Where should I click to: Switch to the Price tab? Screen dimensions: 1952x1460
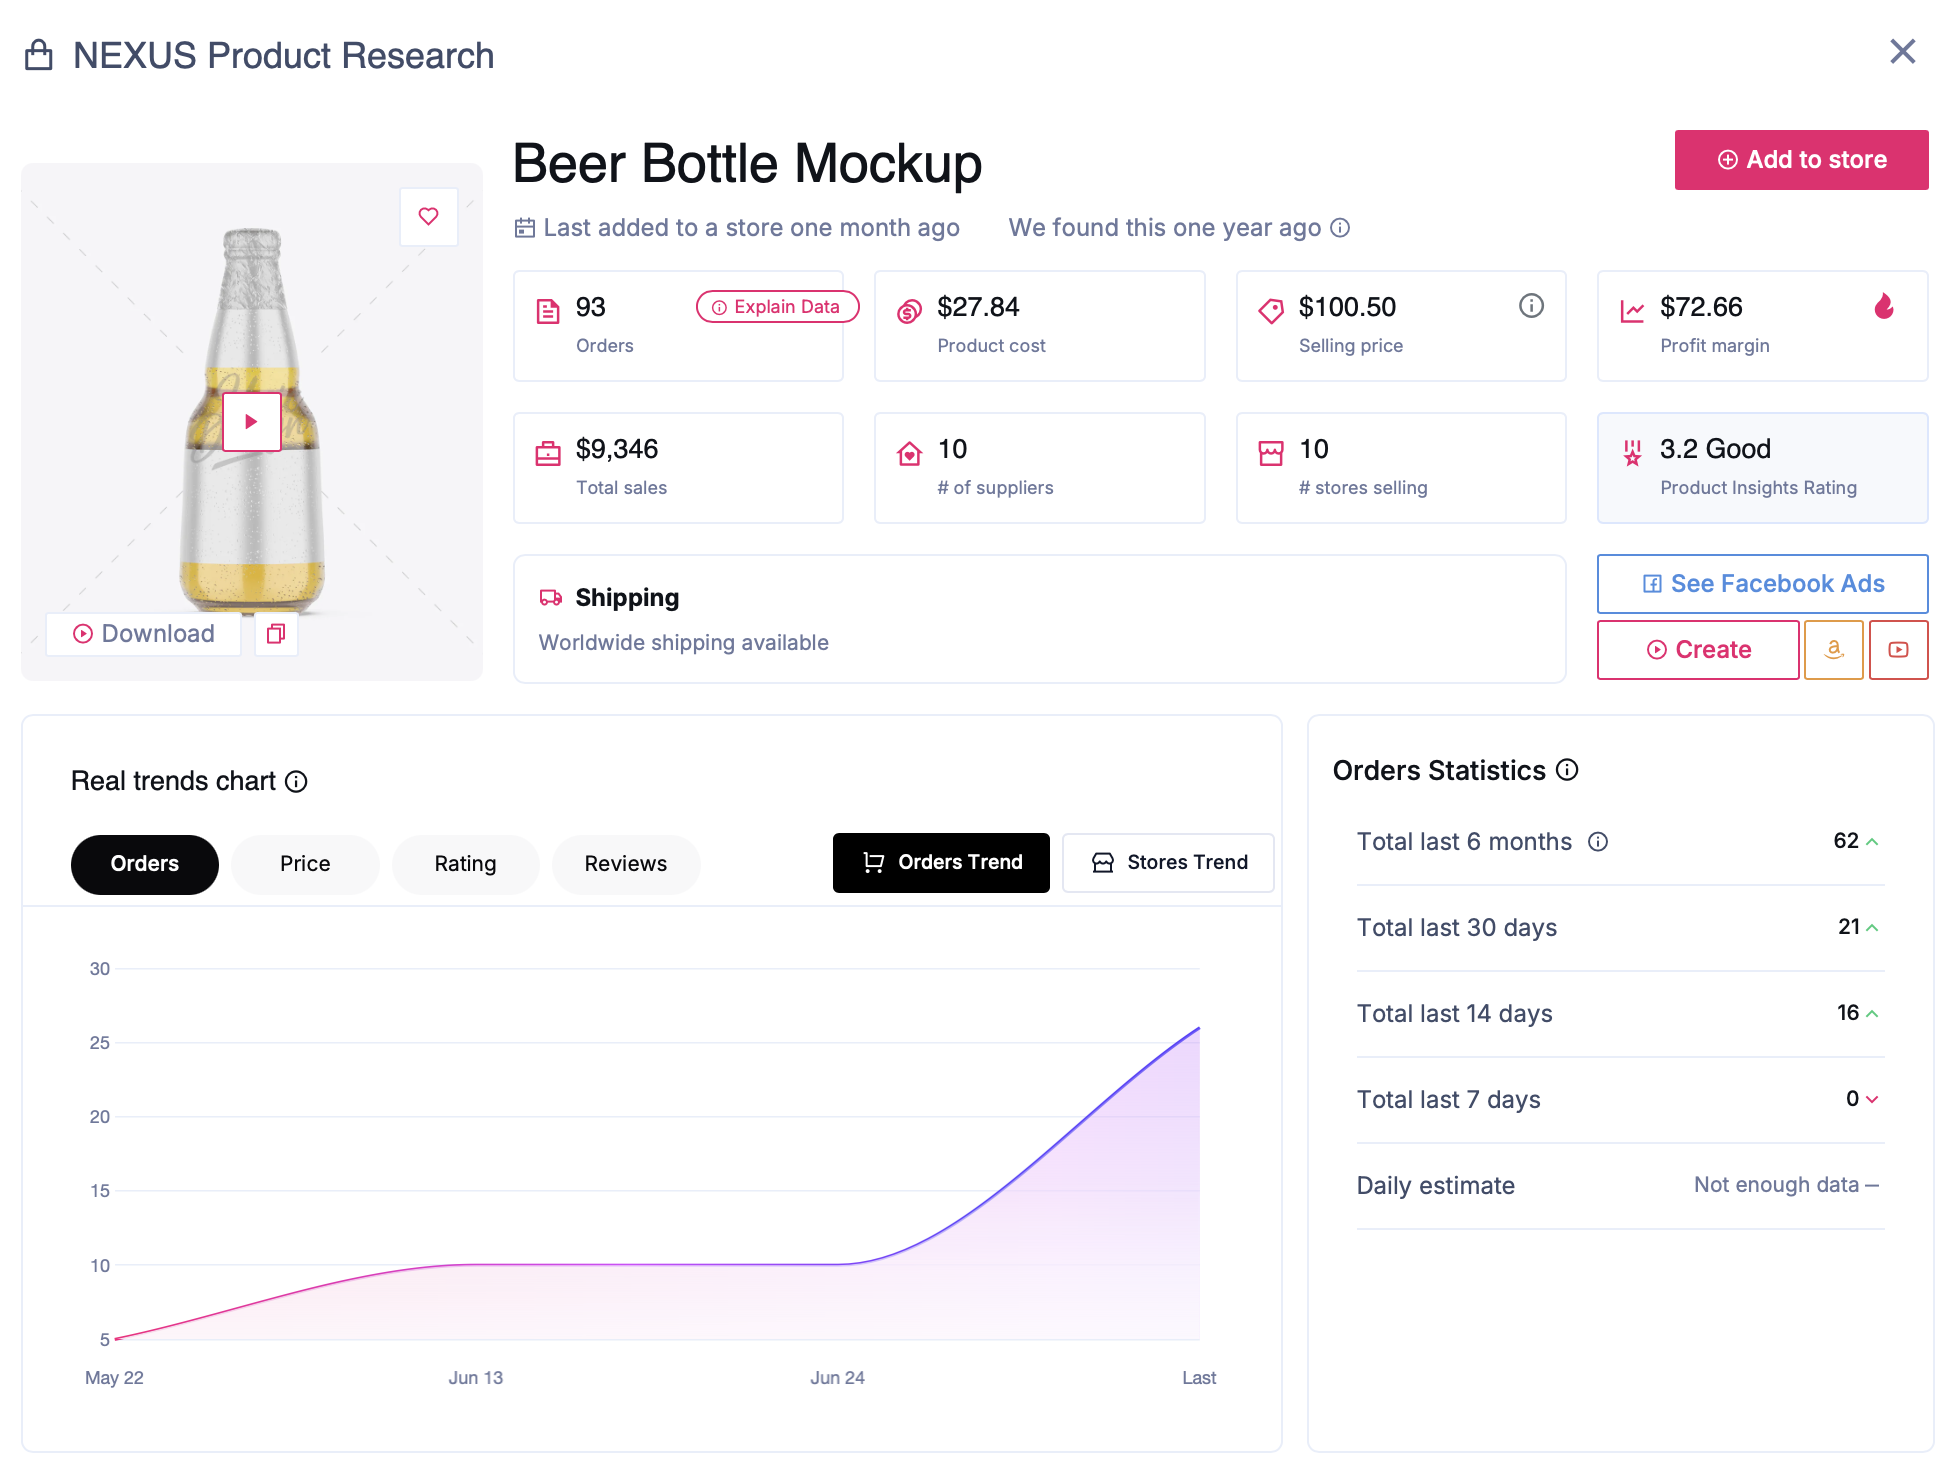coord(305,864)
